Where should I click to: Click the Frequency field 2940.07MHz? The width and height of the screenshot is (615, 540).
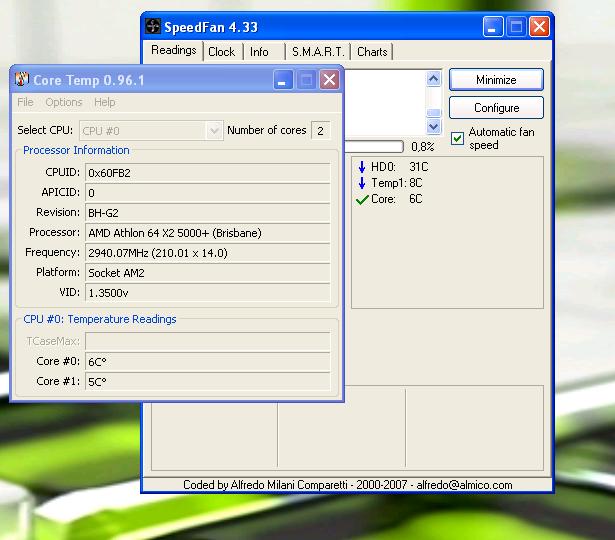point(207,253)
